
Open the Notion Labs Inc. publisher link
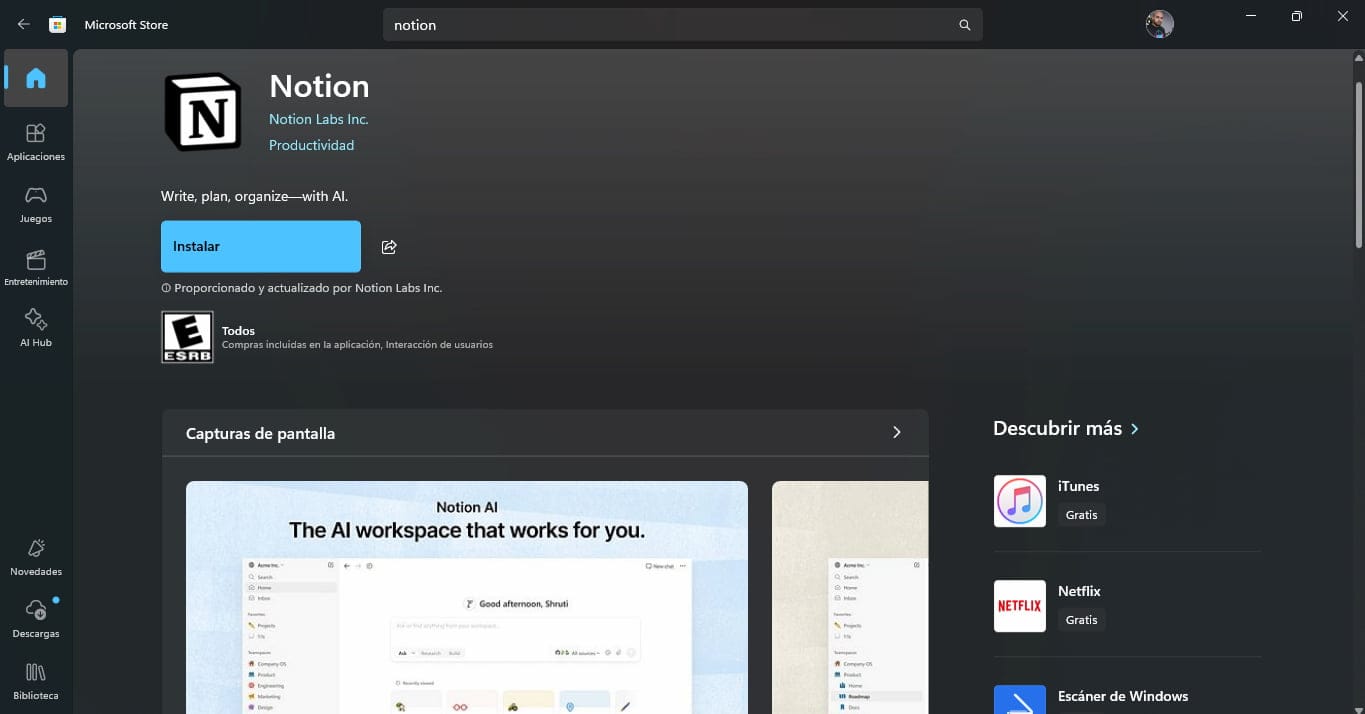[x=319, y=119]
